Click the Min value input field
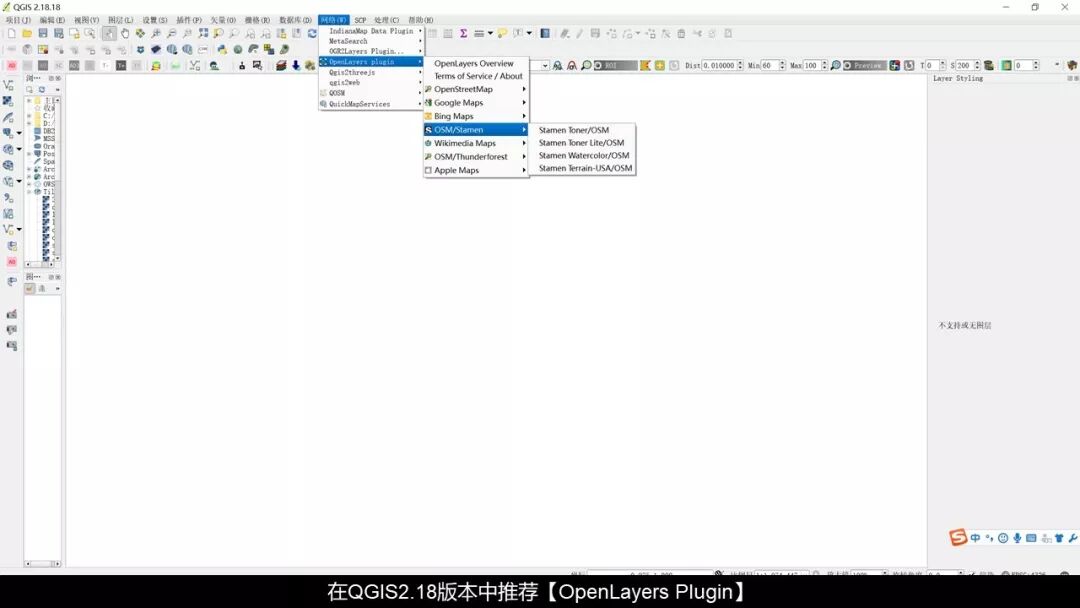 coord(769,65)
